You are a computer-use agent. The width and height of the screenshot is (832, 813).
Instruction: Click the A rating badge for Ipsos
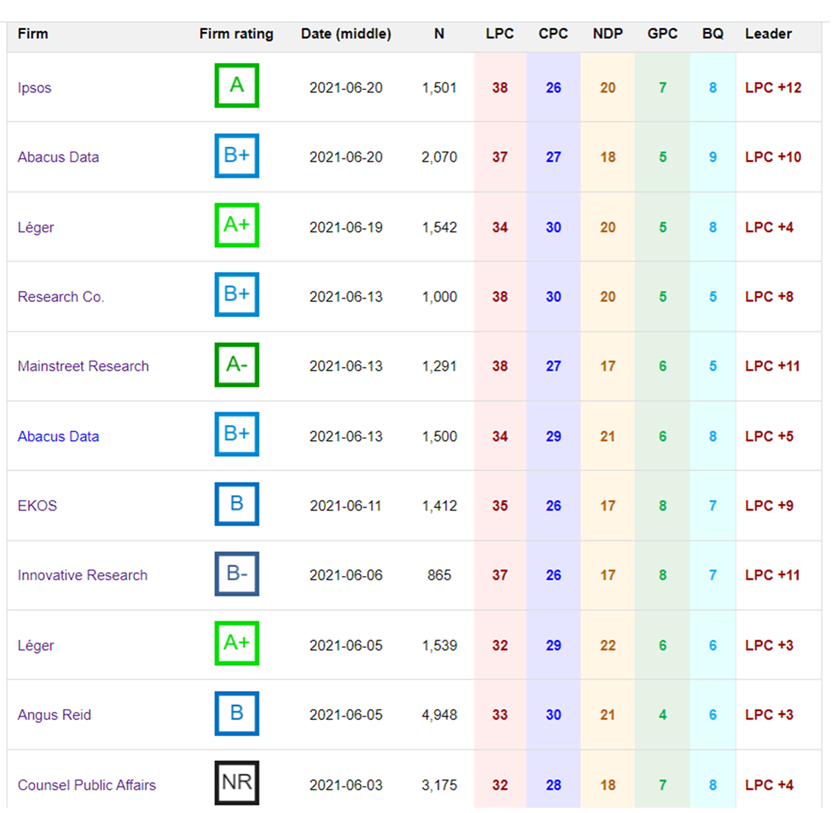coord(236,87)
